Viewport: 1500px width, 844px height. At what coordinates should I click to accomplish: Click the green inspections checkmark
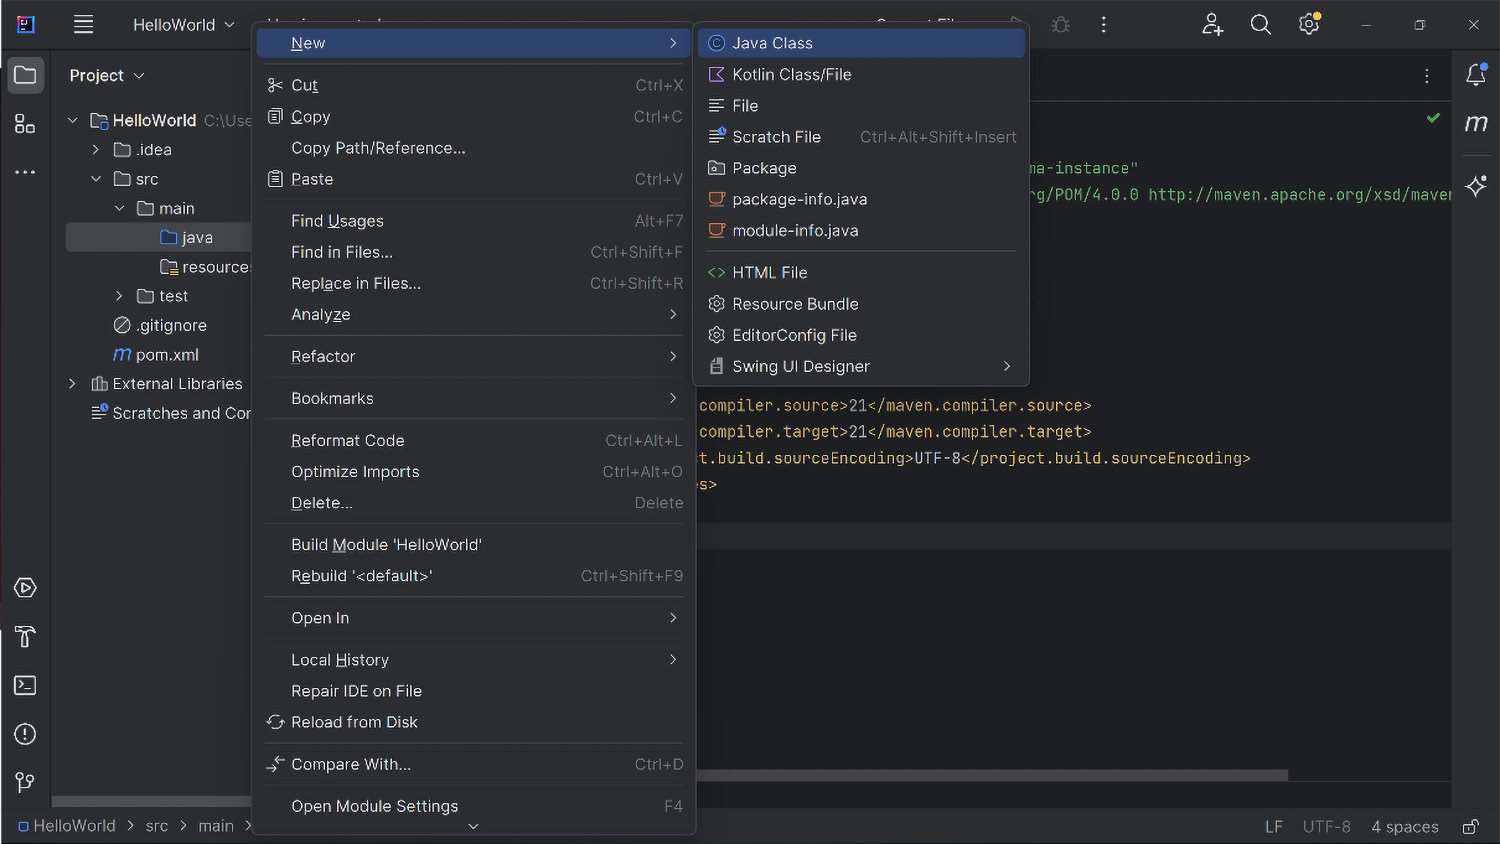(1433, 118)
